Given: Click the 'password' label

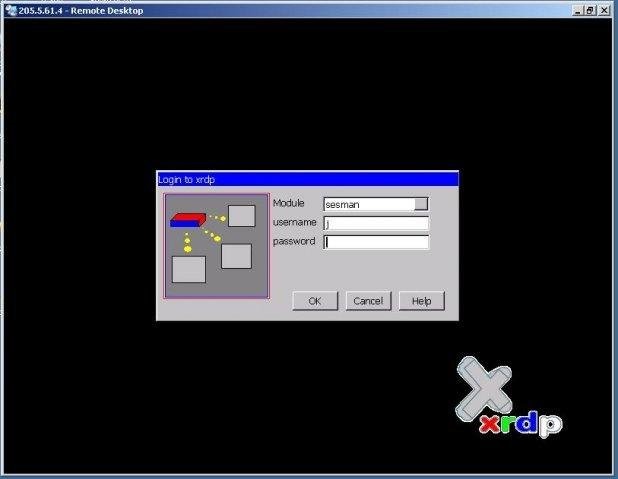Looking at the screenshot, I should point(294,241).
